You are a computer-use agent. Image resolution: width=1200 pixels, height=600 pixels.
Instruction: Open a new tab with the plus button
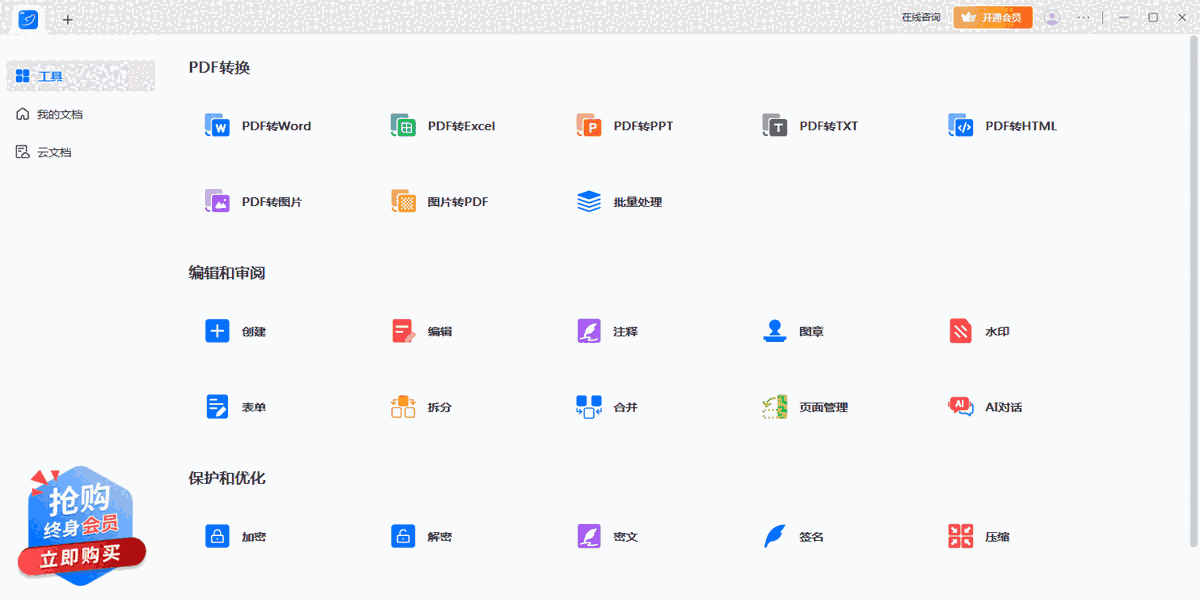click(67, 19)
